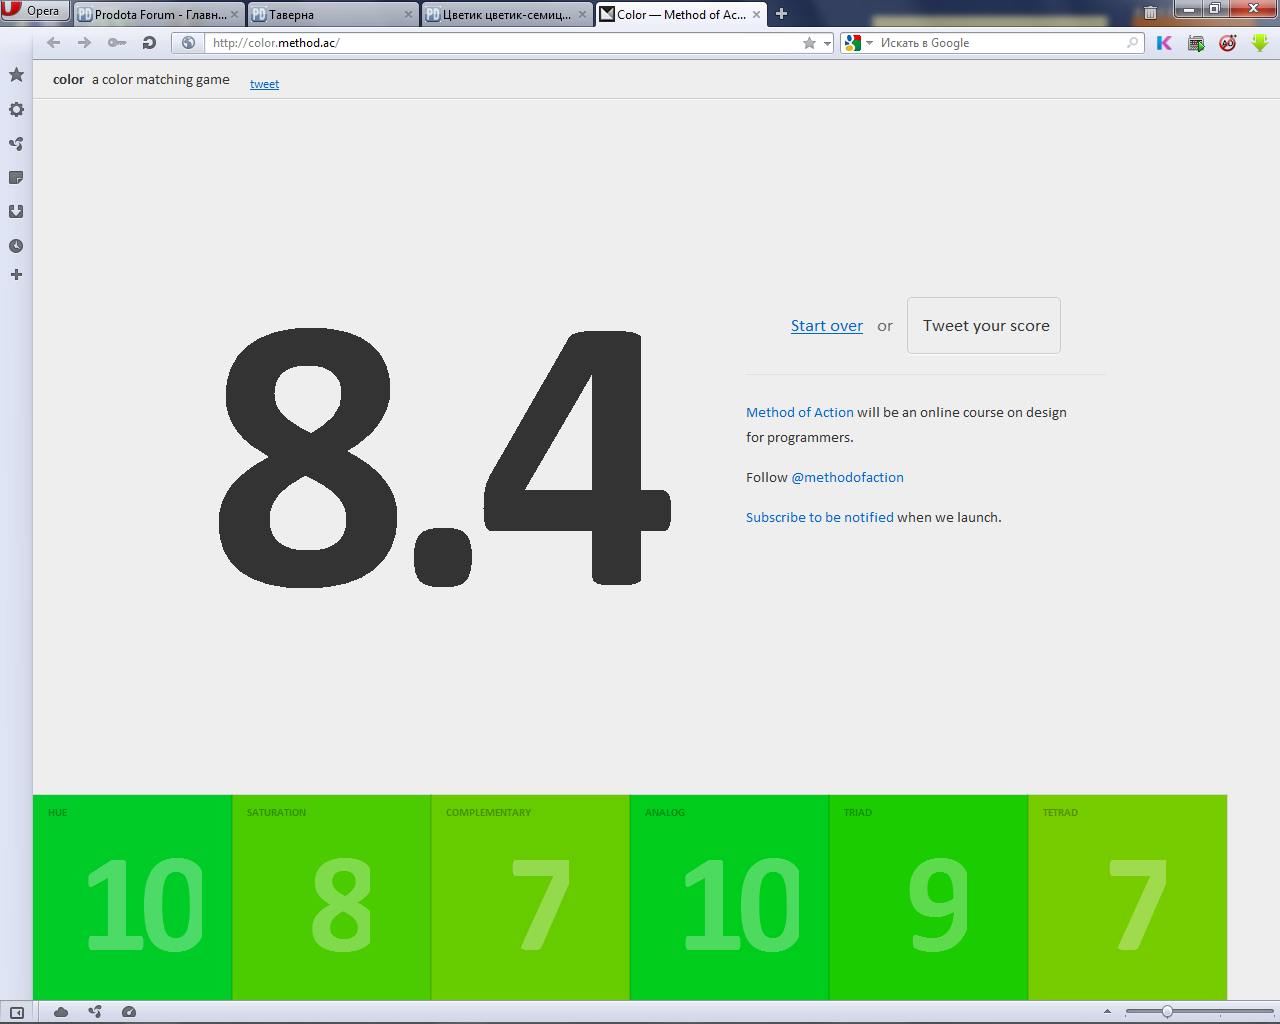Open the Google search engine selector dropdown
1280x1024 pixels.
[x=858, y=43]
